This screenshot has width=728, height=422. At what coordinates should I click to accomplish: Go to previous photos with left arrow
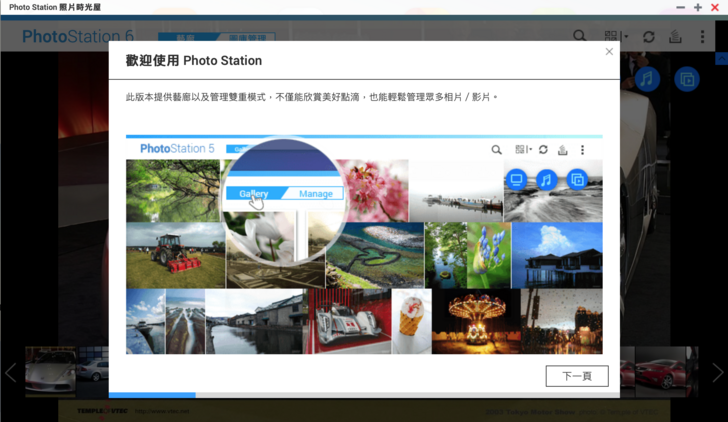point(11,373)
